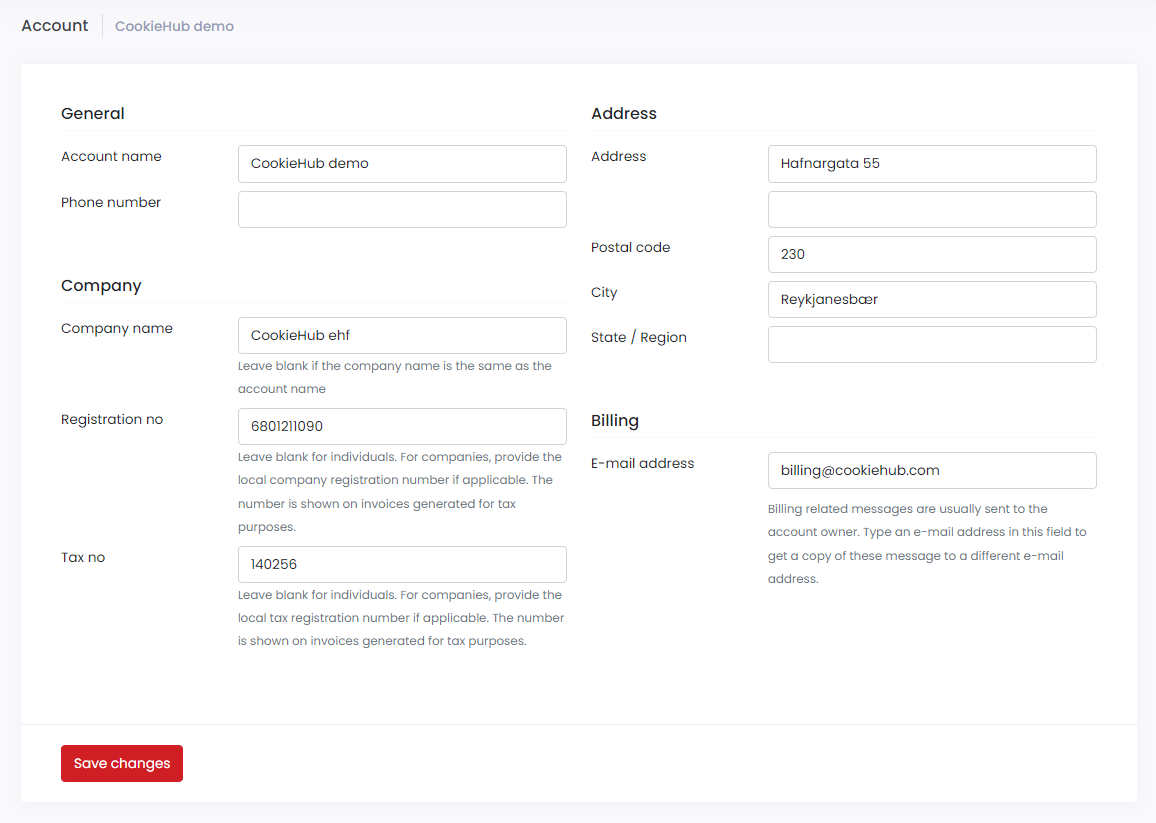
Task: Click the Address section heading
Action: click(x=624, y=113)
